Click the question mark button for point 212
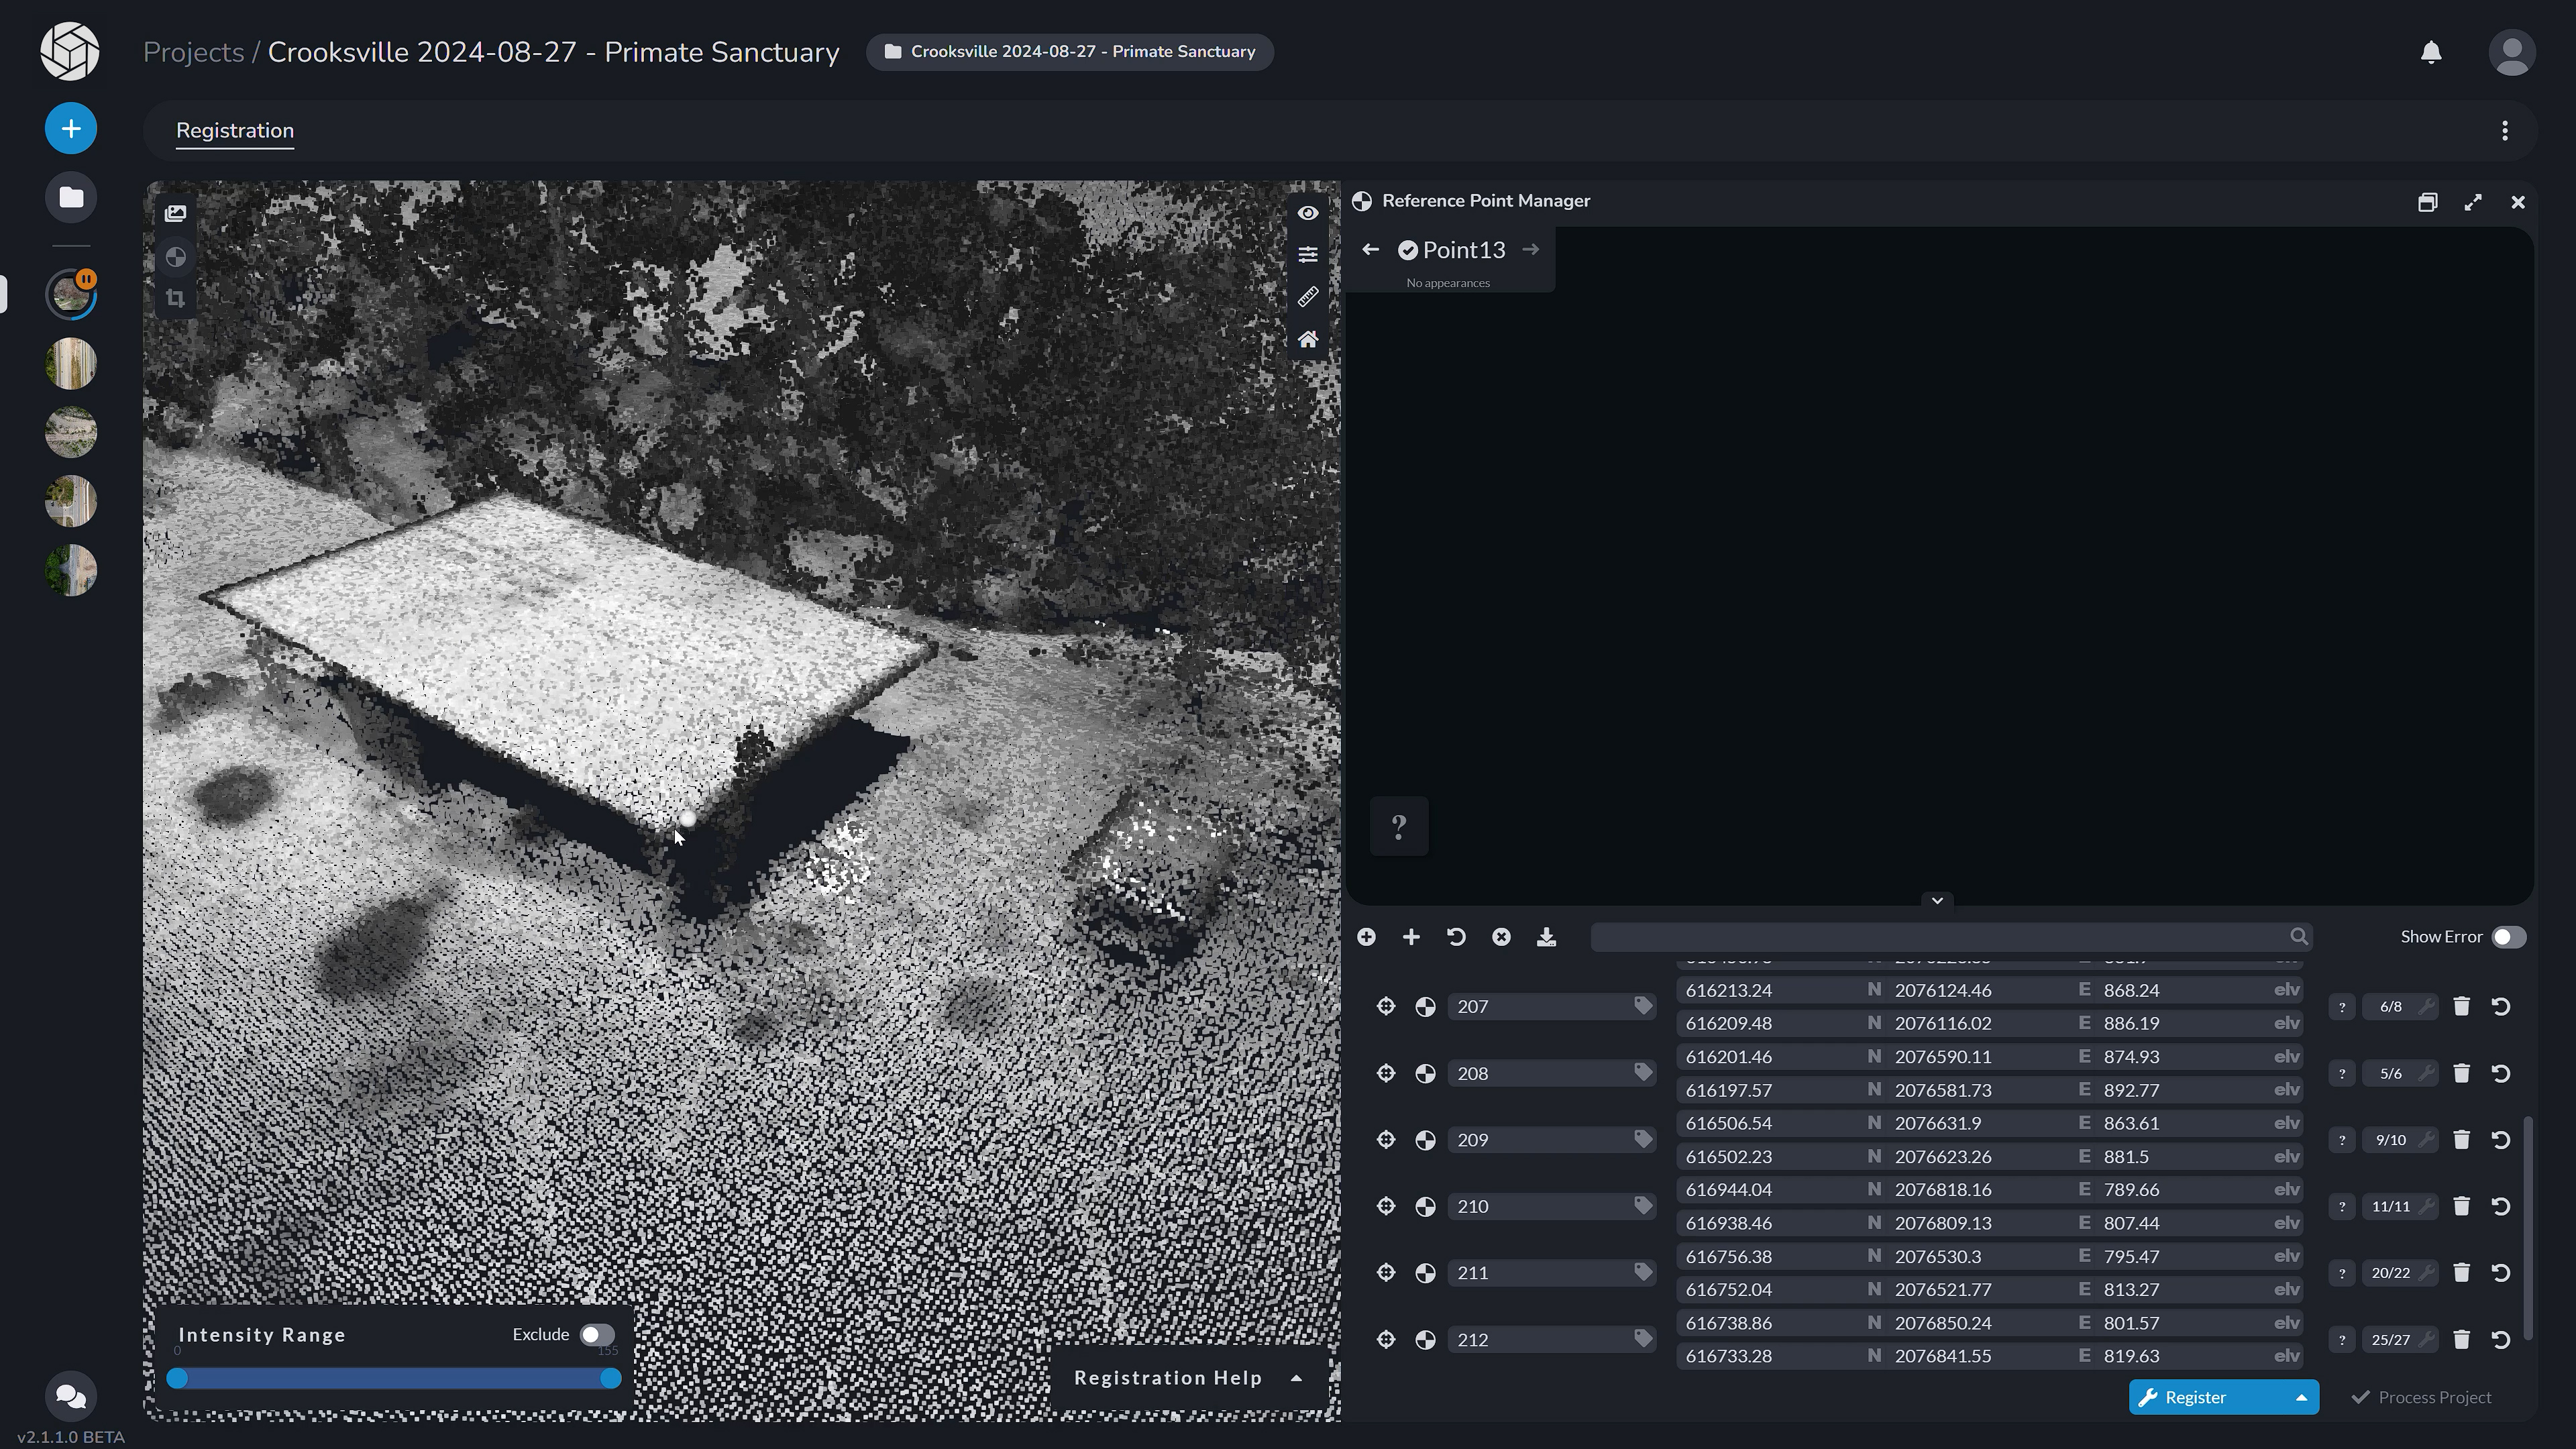Screen dimensions: 2576x1449 point(2341,1340)
